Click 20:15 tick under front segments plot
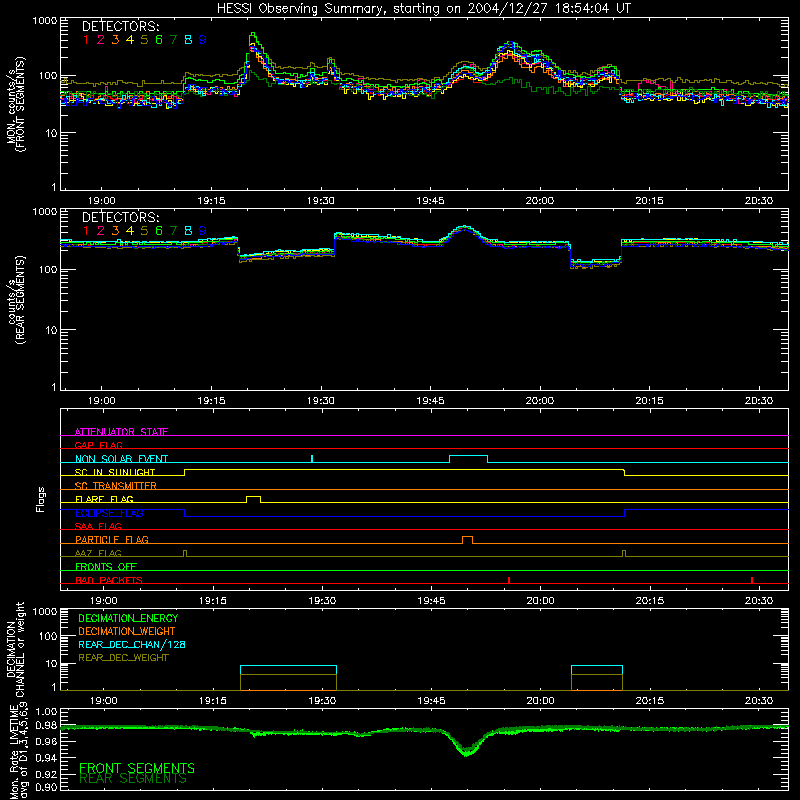Screen dimensions: 800x800 [x=649, y=201]
